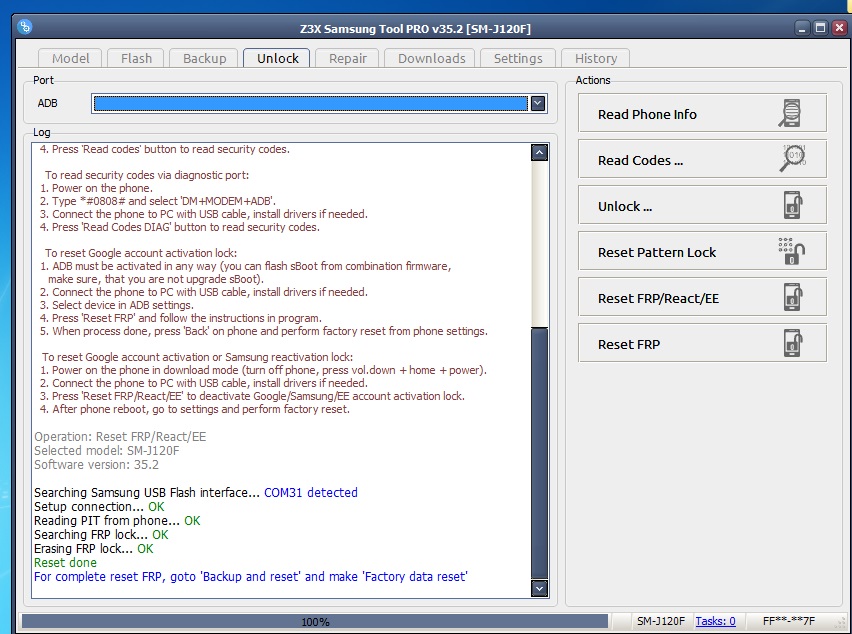Click 'Selected model: SM-J120F' log line
This screenshot has width=852, height=634.
click(x=106, y=450)
